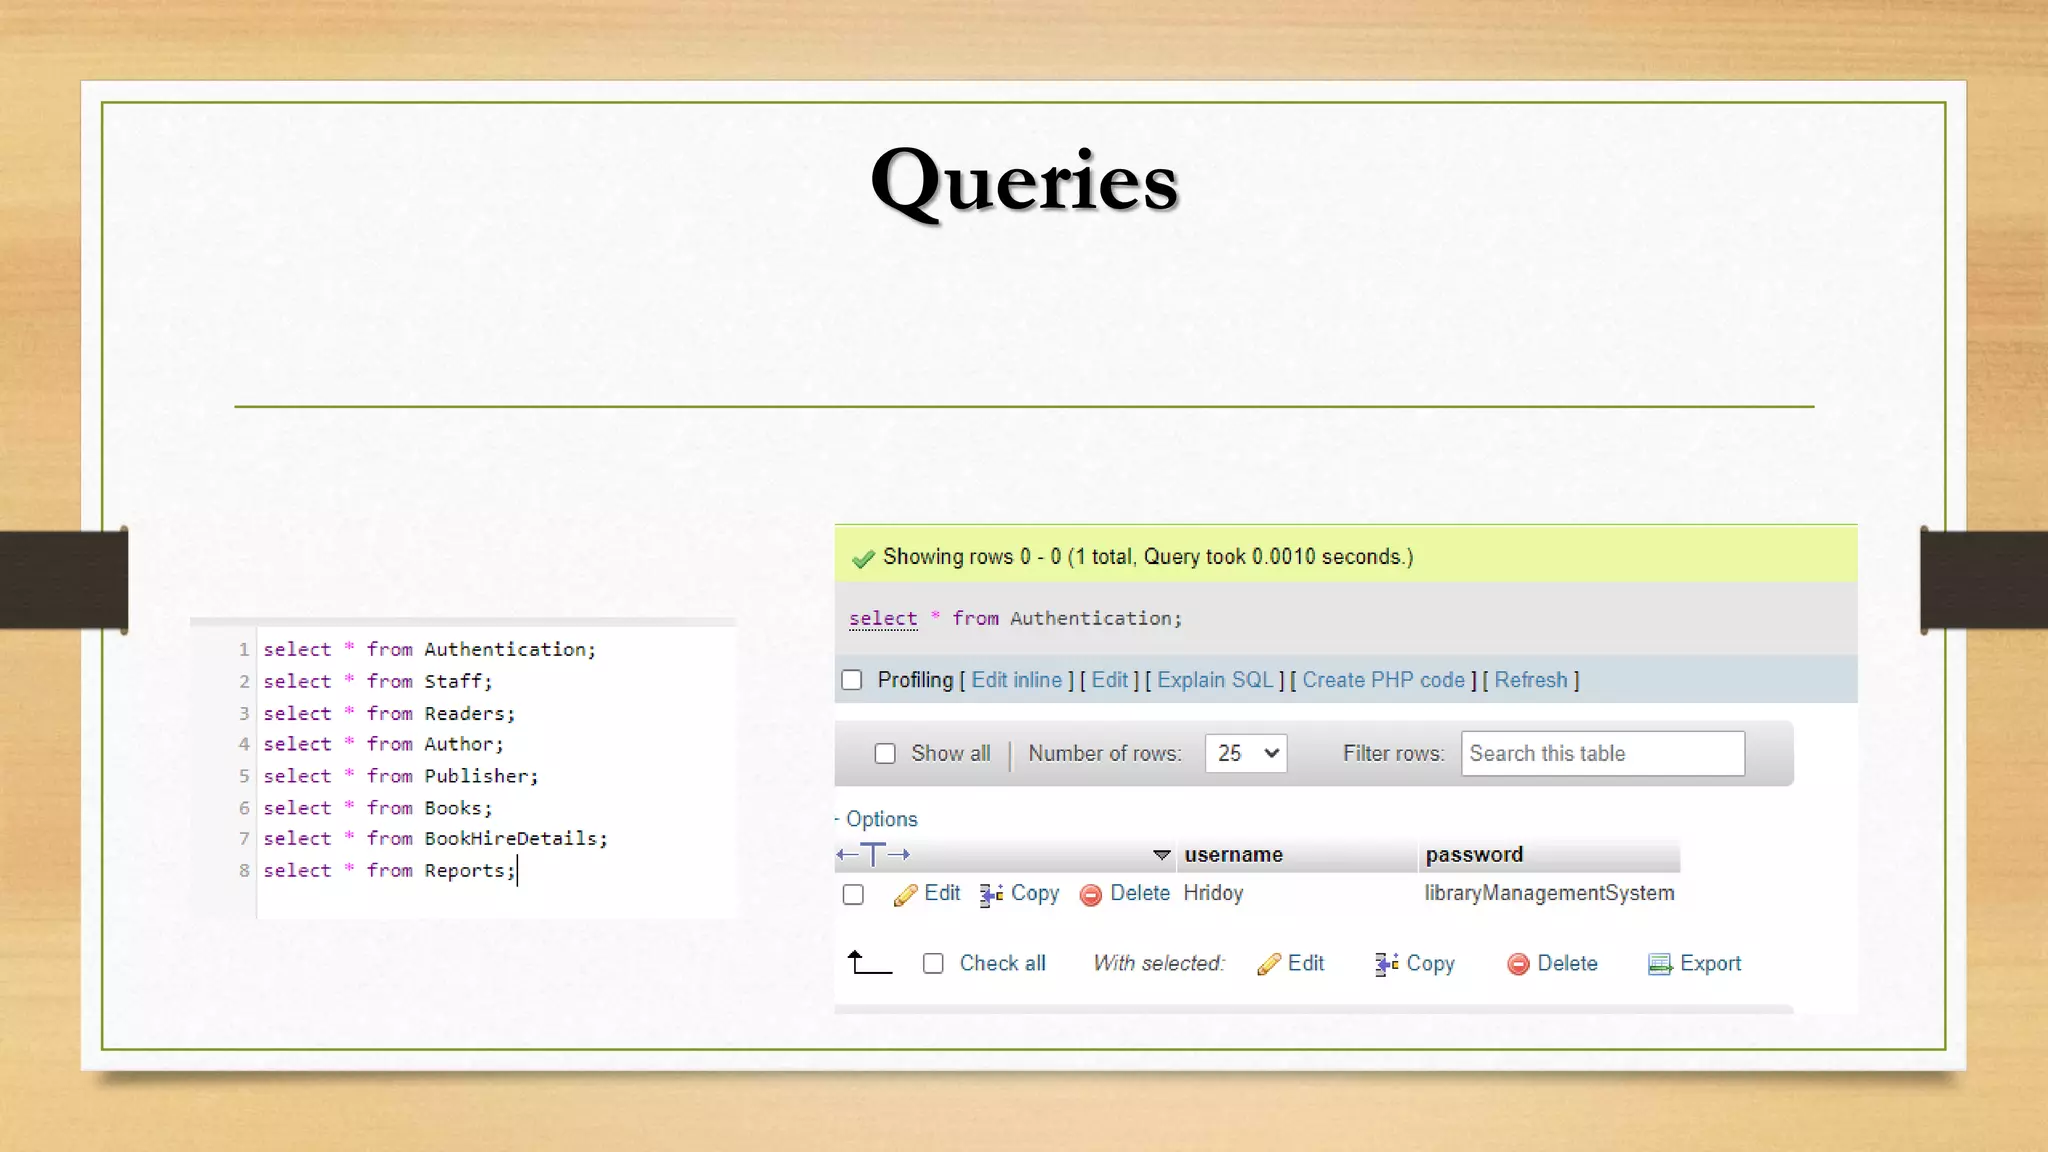Click With selected Edit link
The width and height of the screenshot is (2048, 1152).
(1306, 963)
